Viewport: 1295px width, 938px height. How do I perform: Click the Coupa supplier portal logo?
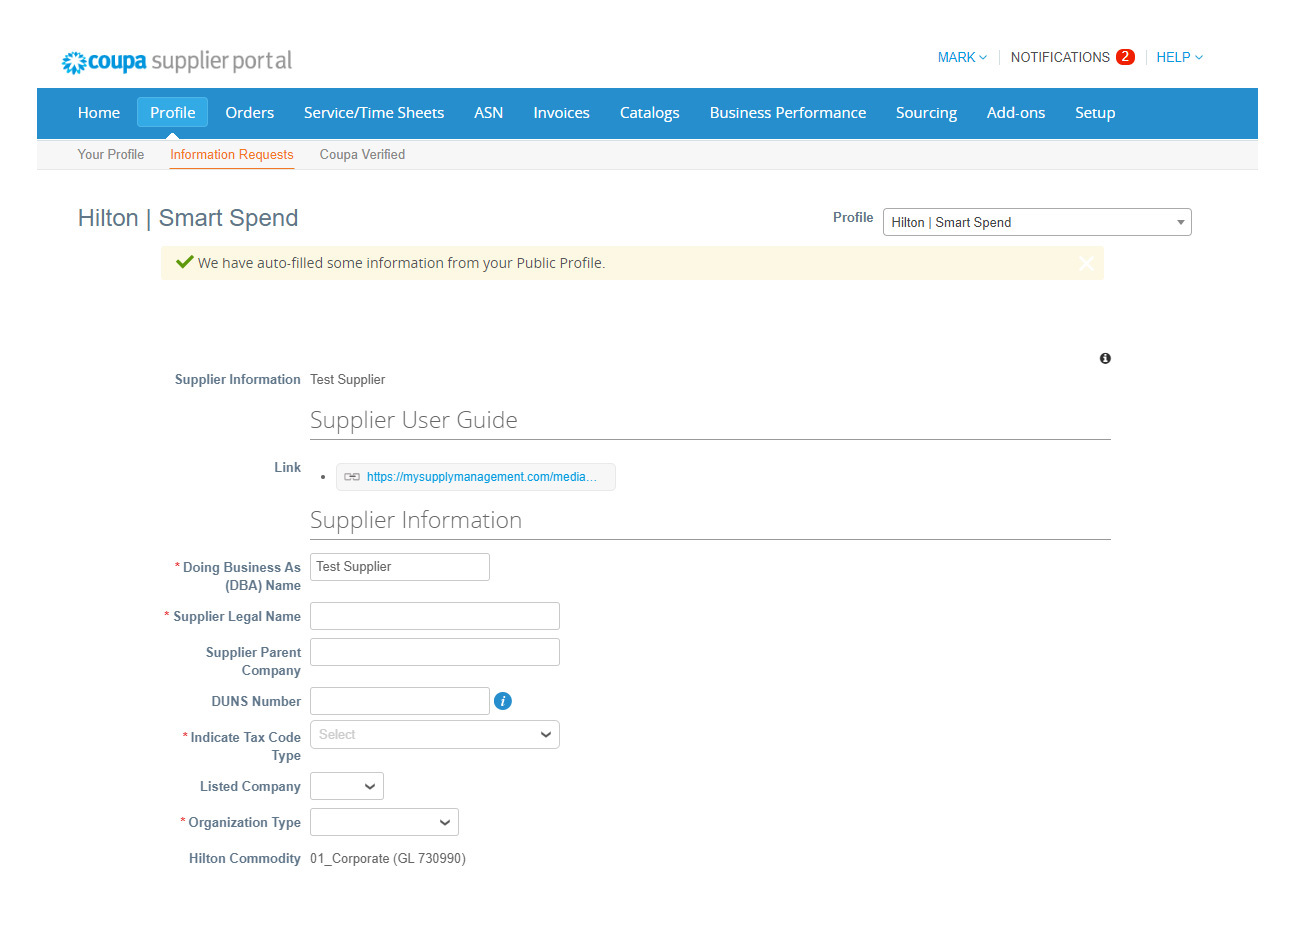(176, 61)
